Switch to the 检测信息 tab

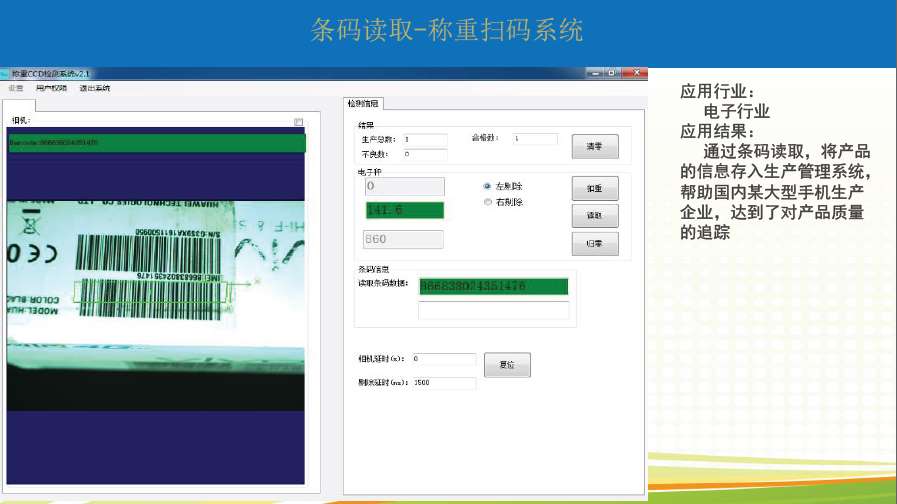pos(363,104)
